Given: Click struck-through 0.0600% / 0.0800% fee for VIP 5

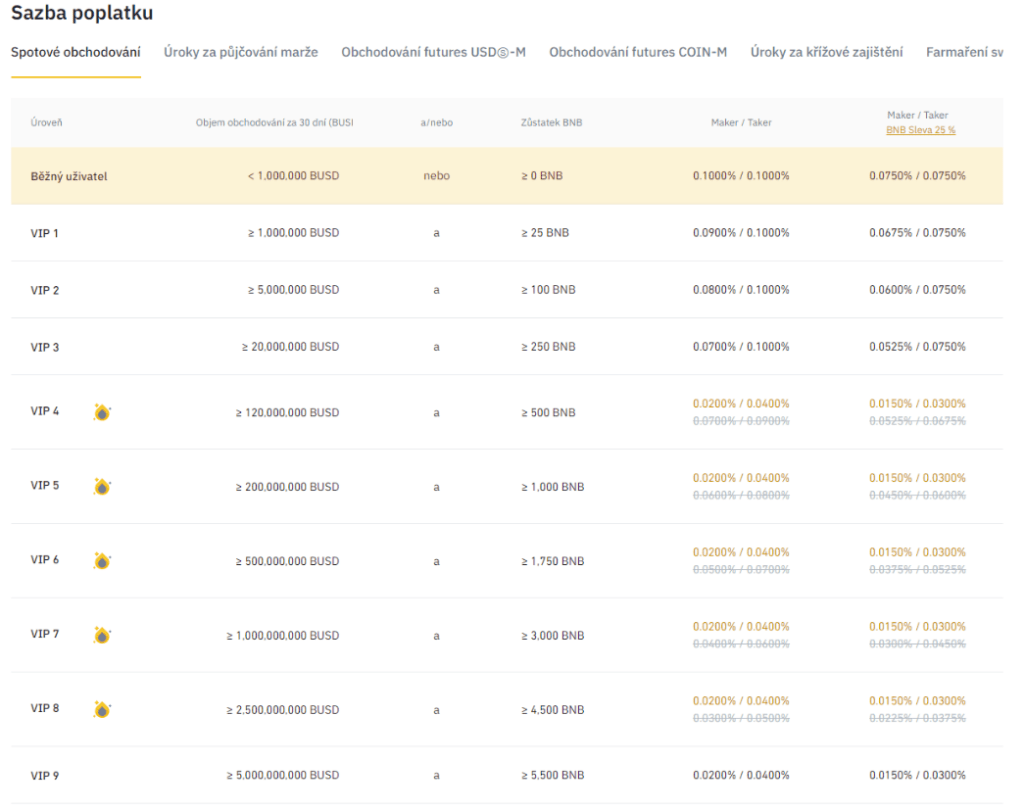Looking at the screenshot, I should pyautogui.click(x=741, y=496).
